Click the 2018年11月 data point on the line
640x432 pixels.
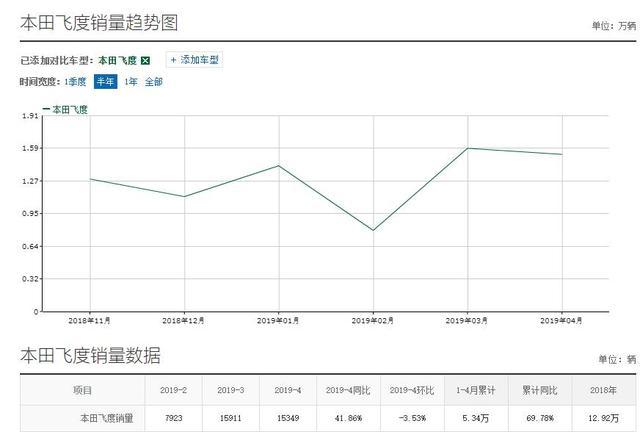click(x=90, y=179)
